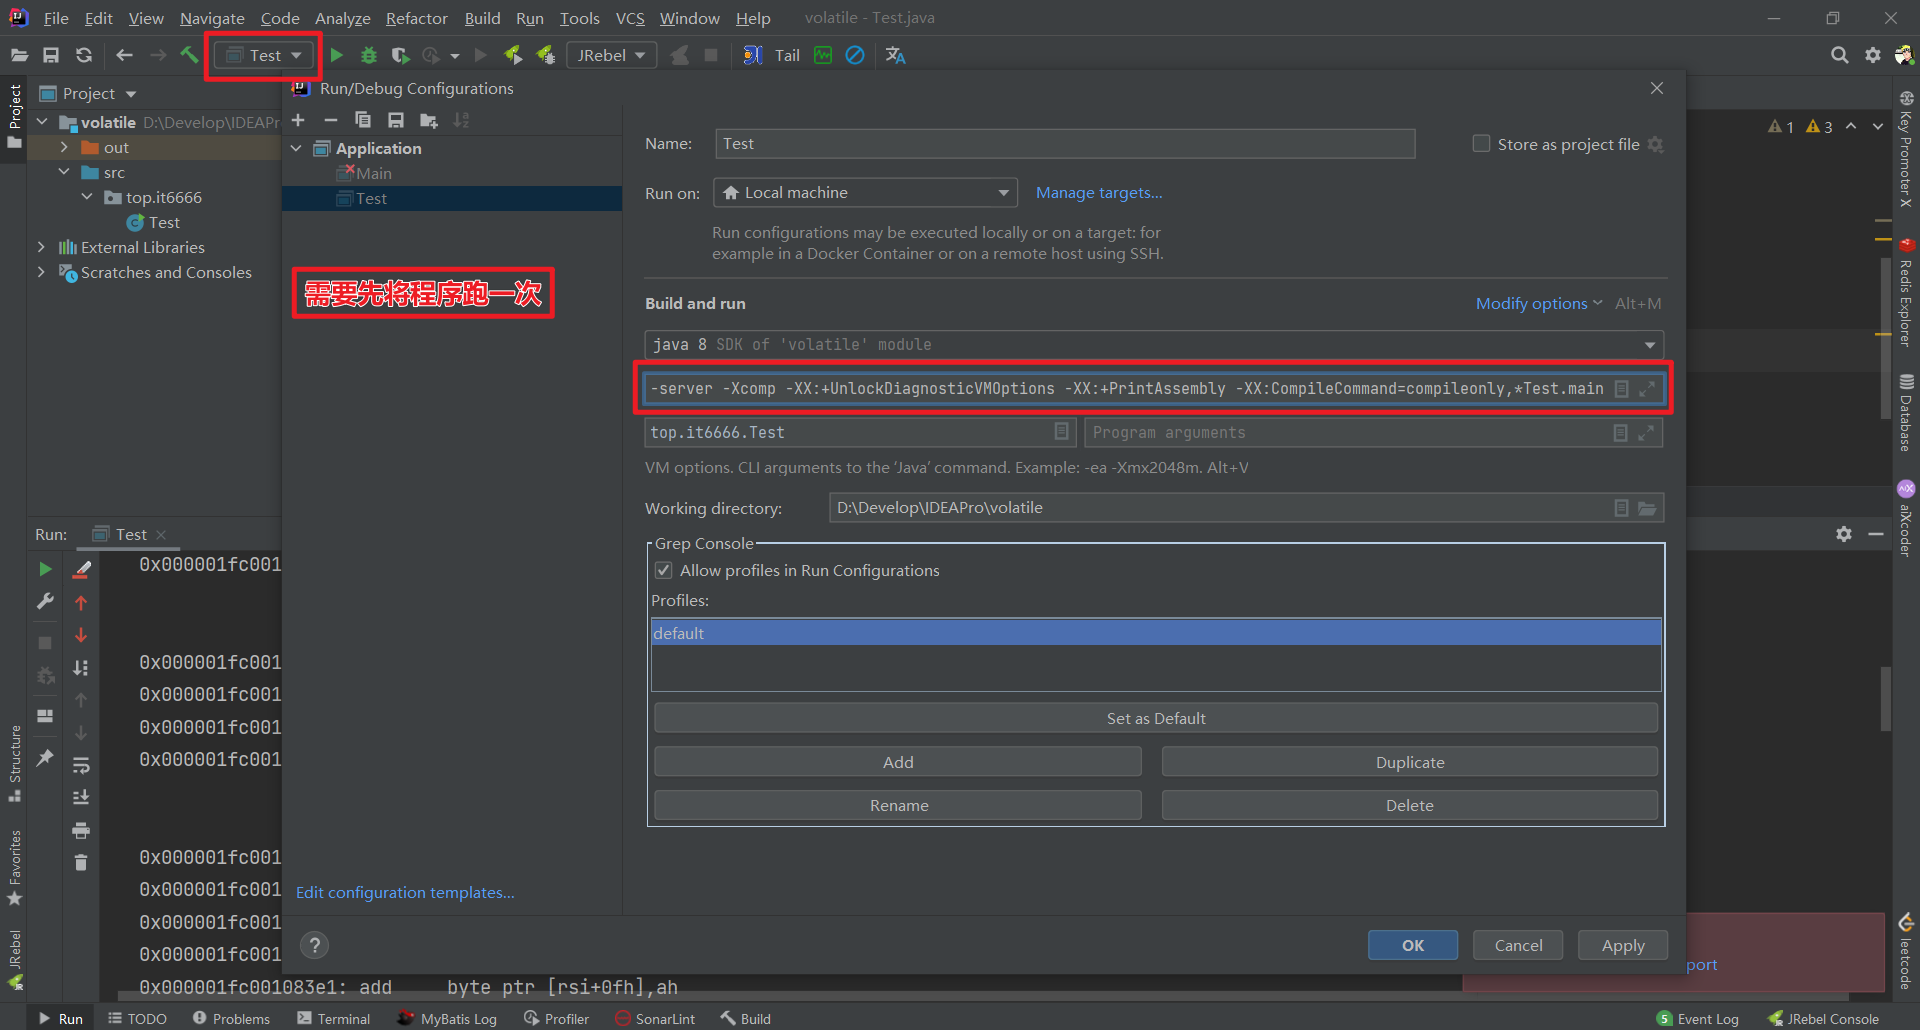Browse working directory folder icon

coord(1647,508)
